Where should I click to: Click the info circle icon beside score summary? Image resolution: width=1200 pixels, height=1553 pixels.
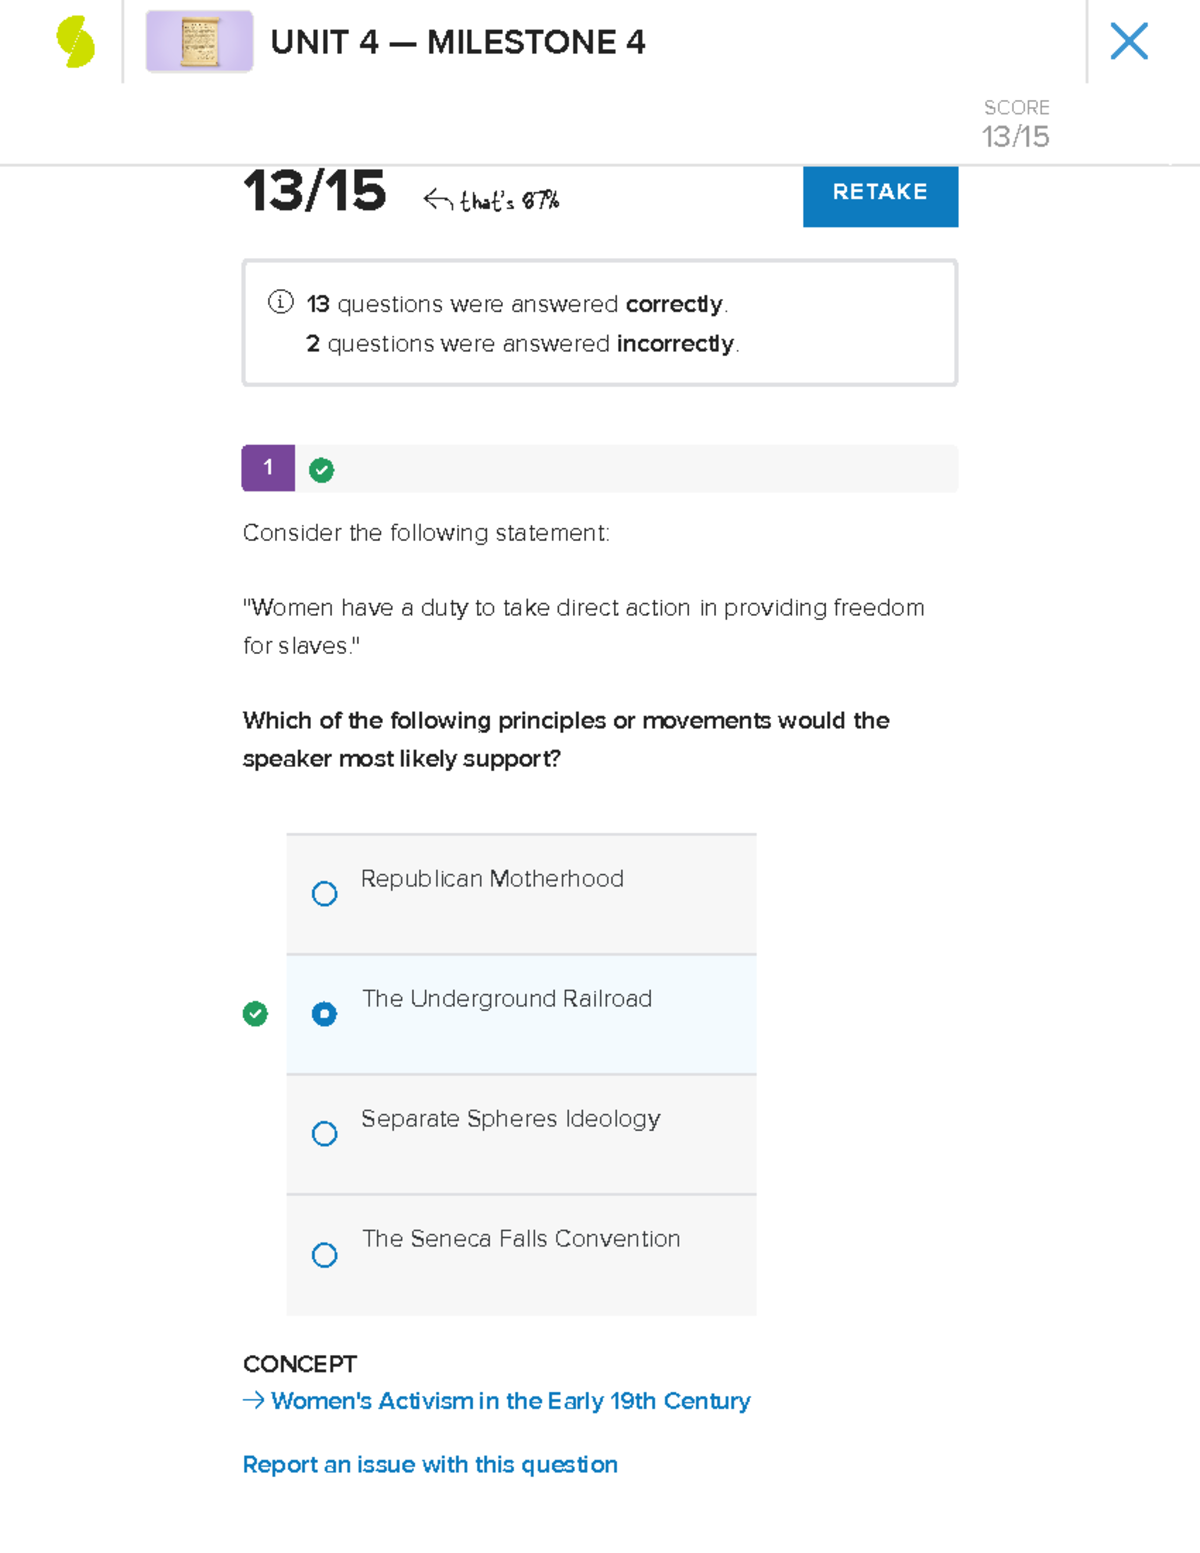click(x=280, y=302)
